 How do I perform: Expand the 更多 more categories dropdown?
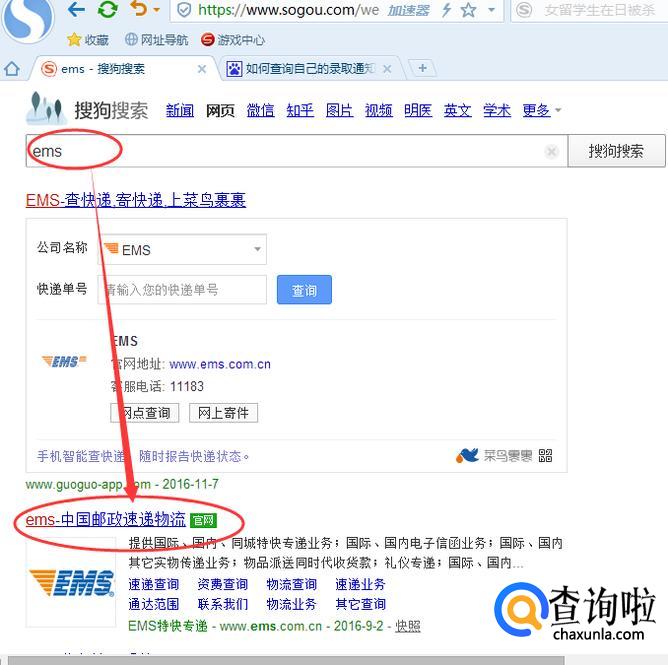click(541, 110)
